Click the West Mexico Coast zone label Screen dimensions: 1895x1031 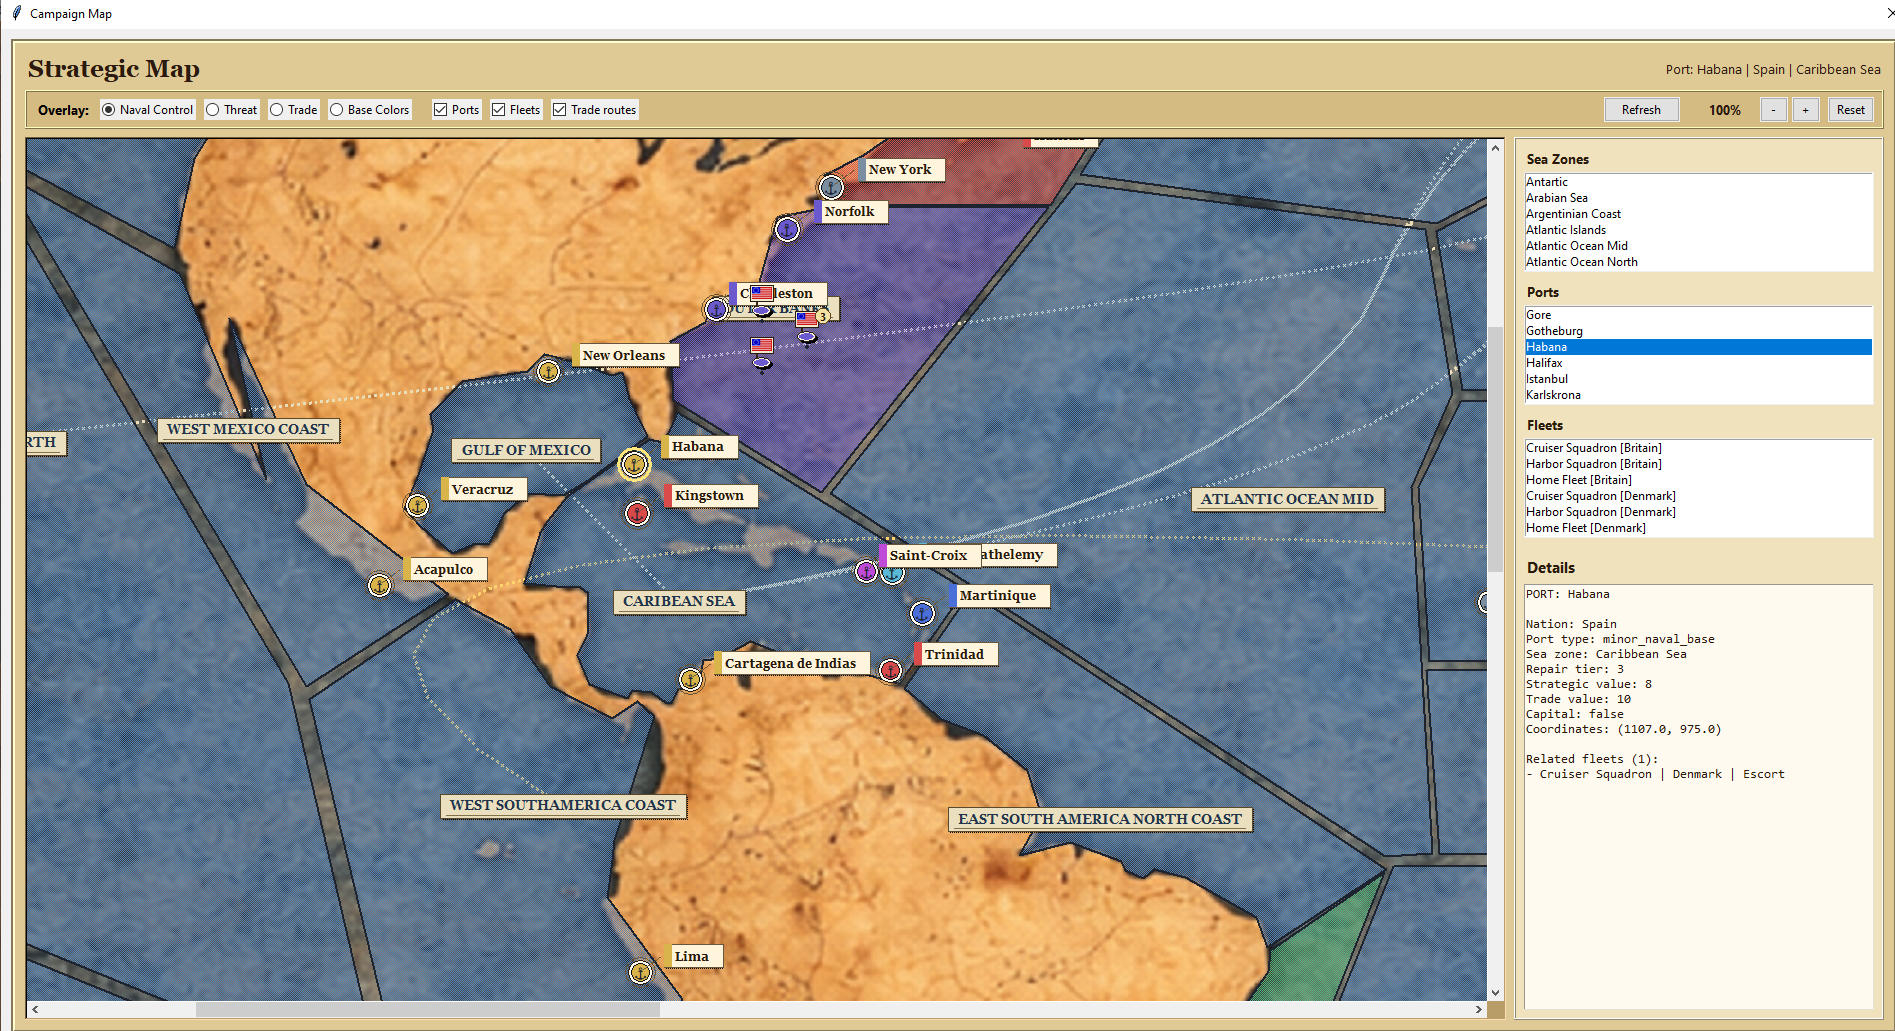click(x=248, y=429)
